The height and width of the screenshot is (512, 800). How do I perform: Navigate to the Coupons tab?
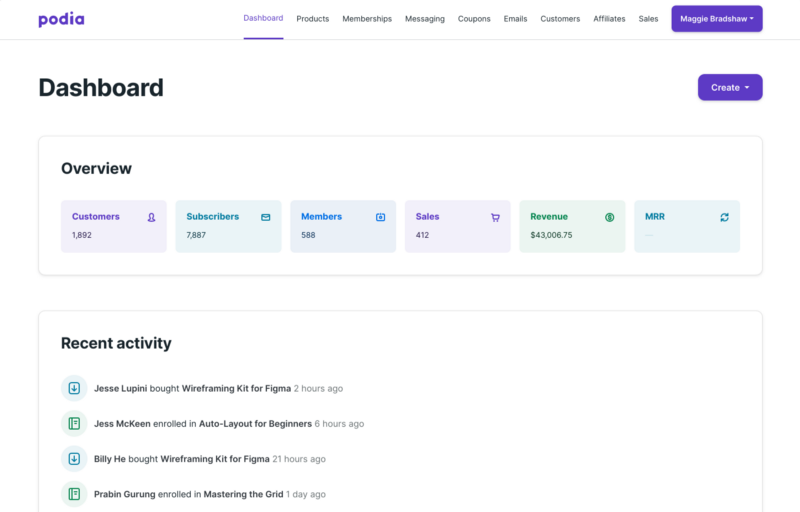click(474, 19)
